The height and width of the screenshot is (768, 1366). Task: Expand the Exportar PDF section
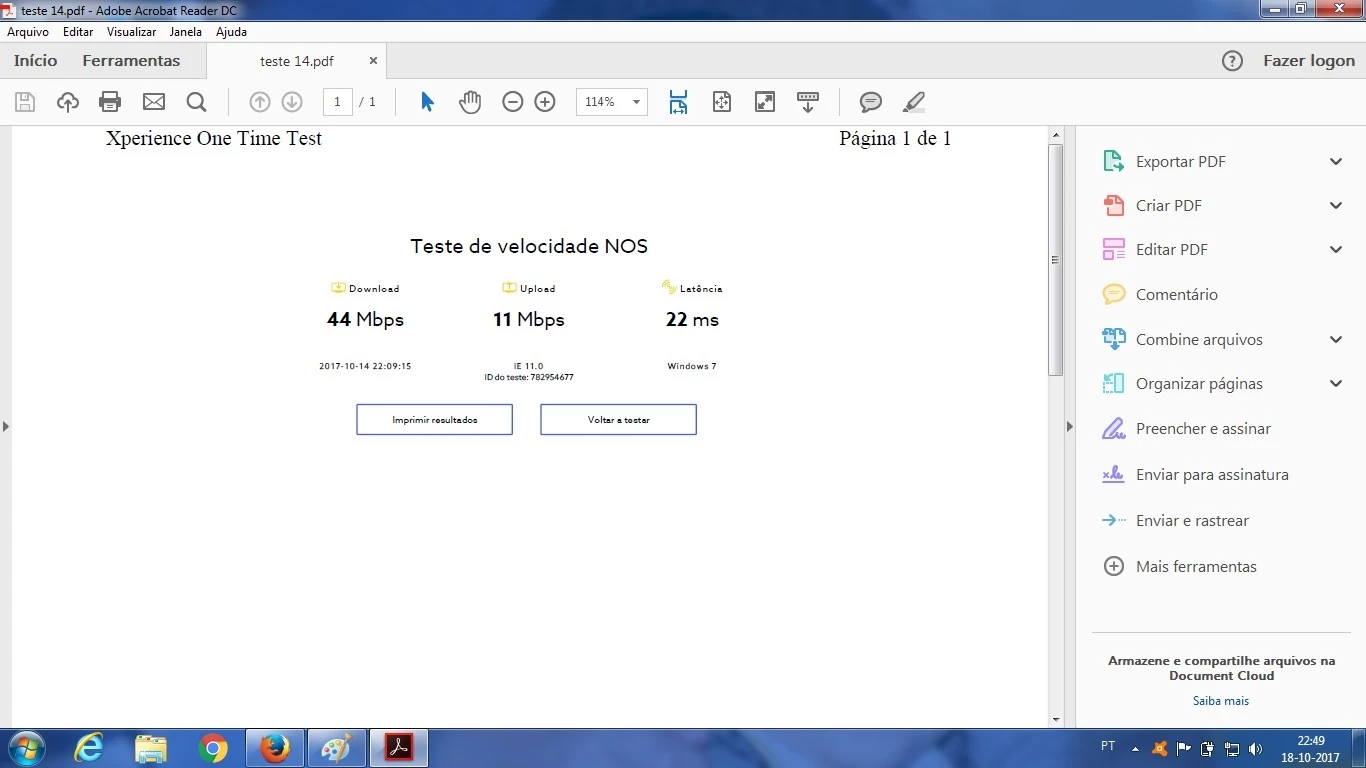(1335, 162)
